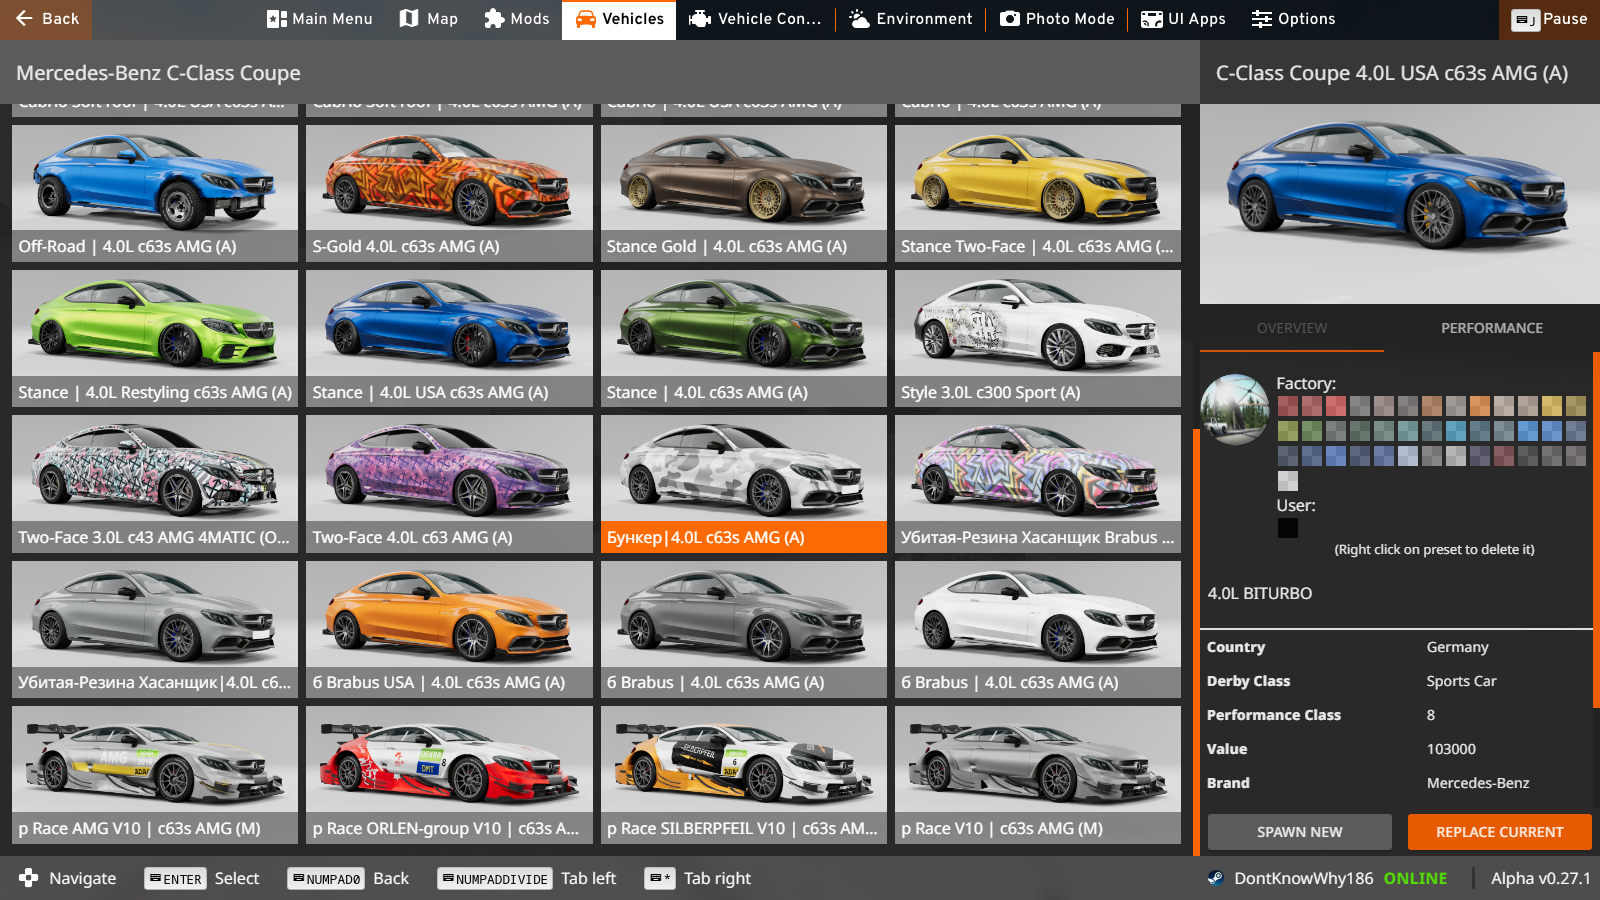The height and width of the screenshot is (900, 1600).
Task: Click the UI Apps icon
Action: (1152, 19)
